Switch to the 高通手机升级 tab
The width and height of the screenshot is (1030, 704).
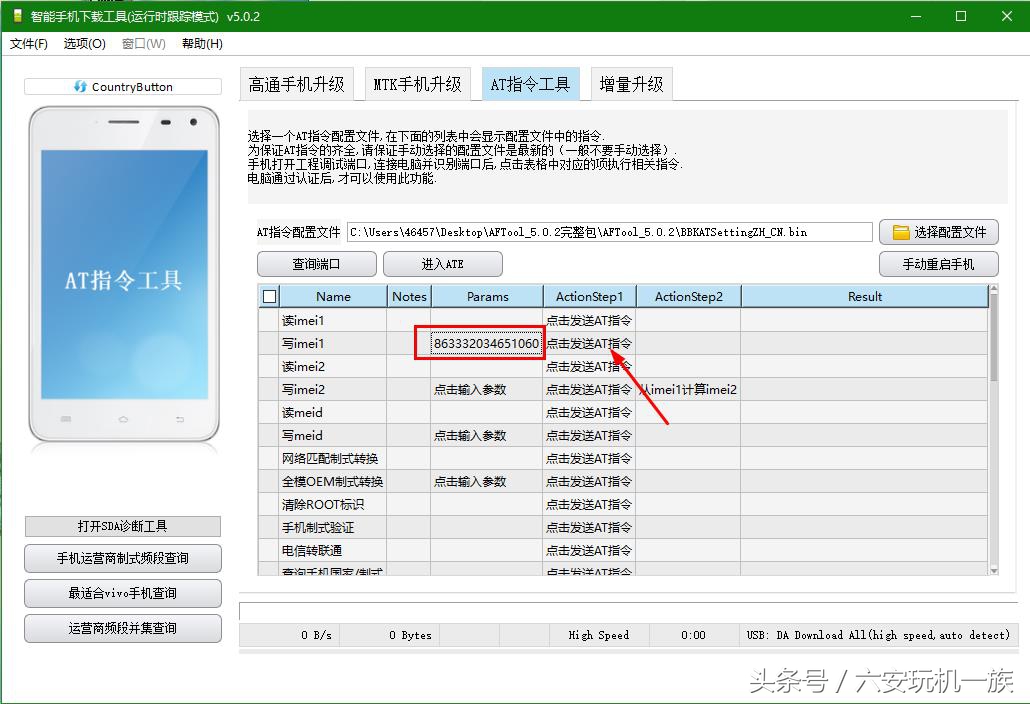[297, 84]
